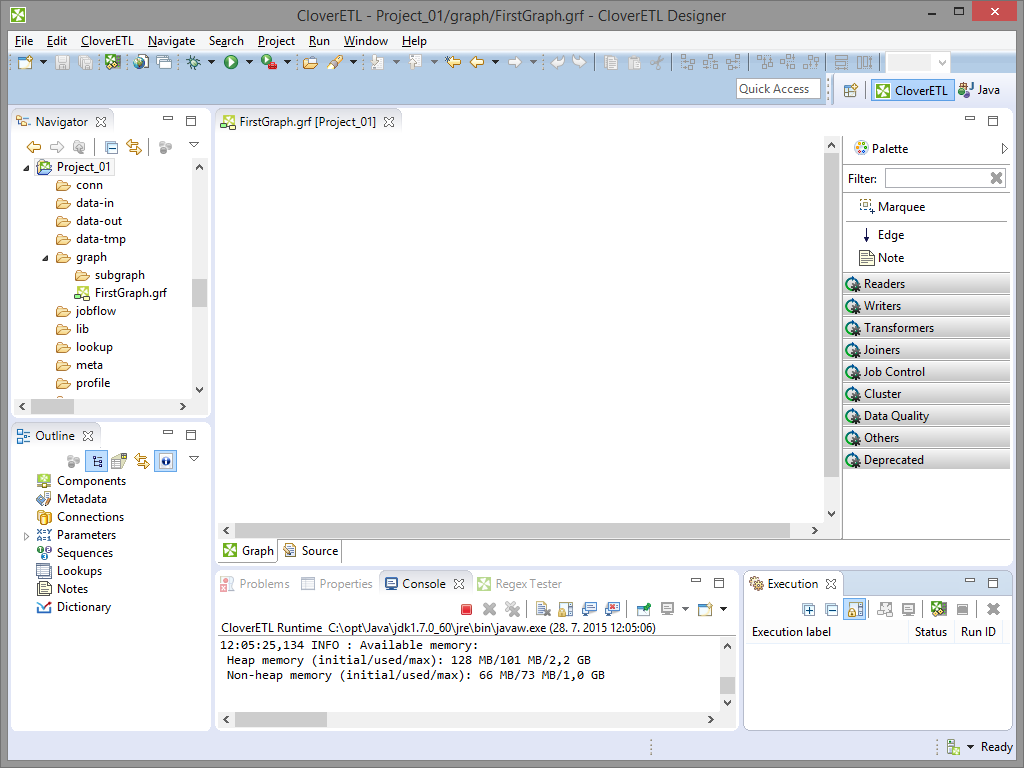Click the graph editor vertical scrollbar
Viewport: 1024px width, 768px height.
(831, 330)
